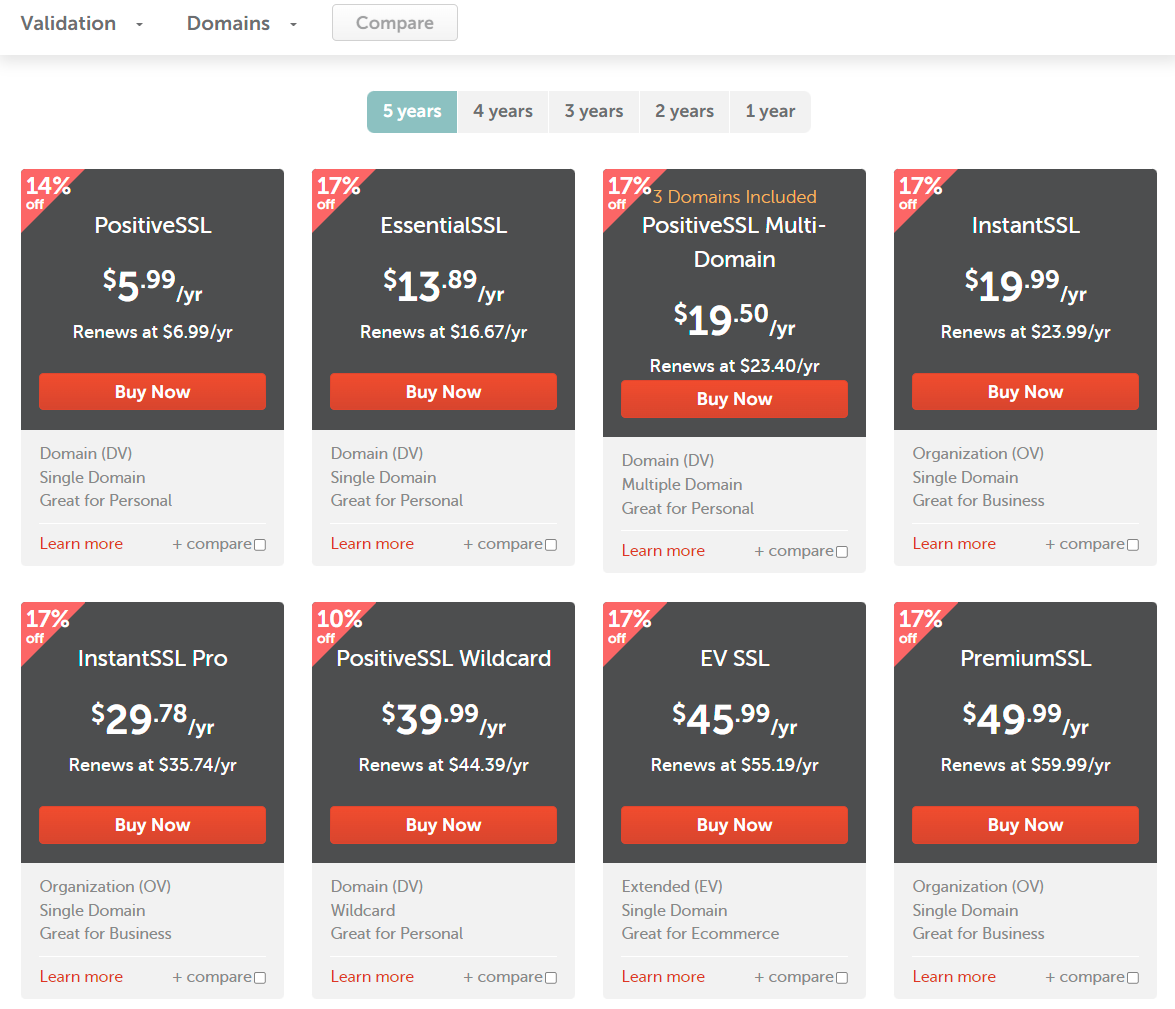This screenshot has width=1175, height=1009.
Task: Click Buy Now under PositiveSSL Multi-Domain
Action: tap(734, 399)
